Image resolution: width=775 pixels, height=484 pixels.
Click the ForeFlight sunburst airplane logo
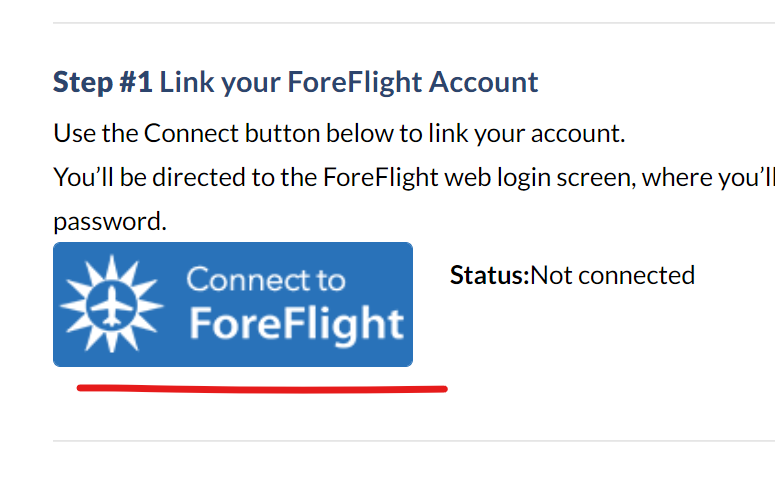pyautogui.click(x=112, y=304)
